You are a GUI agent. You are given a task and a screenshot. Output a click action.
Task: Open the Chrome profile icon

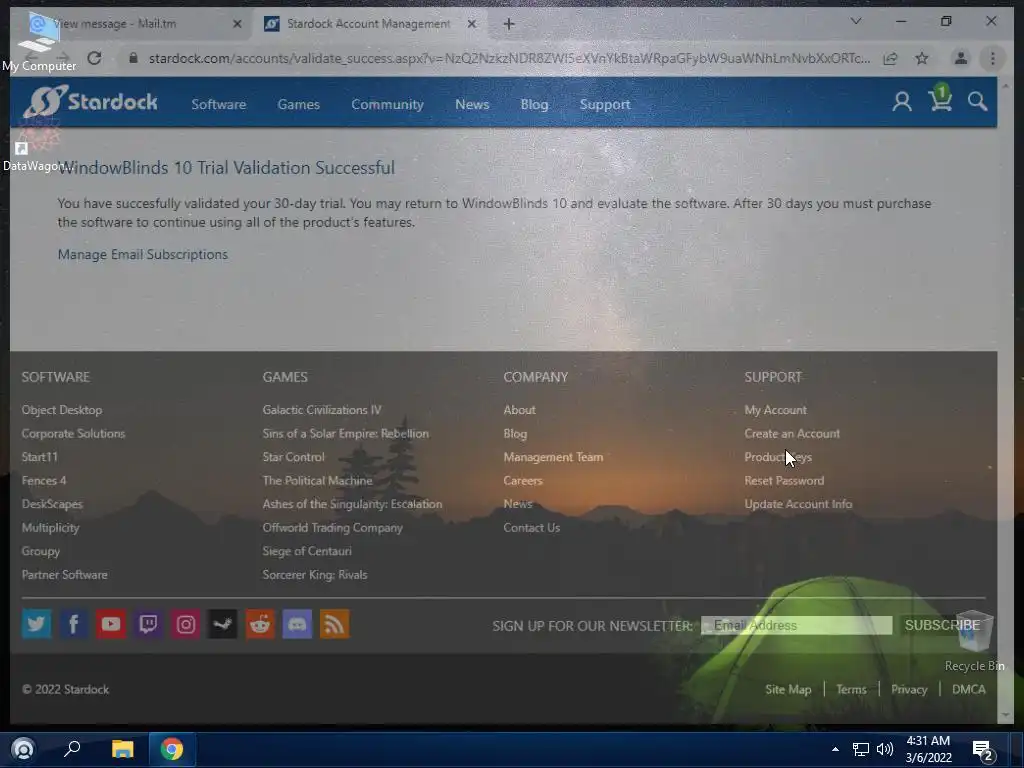960,58
